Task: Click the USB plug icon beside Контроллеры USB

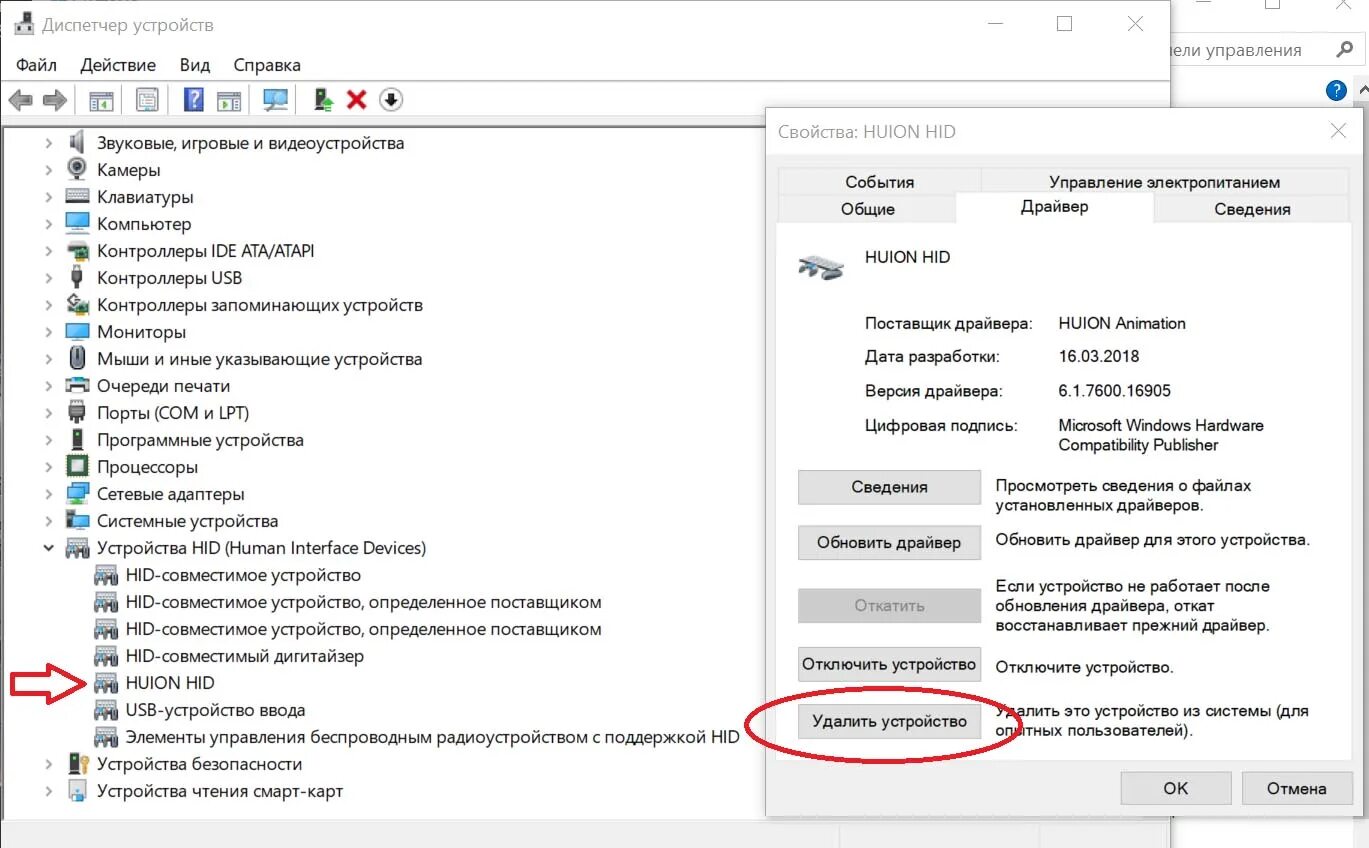Action: (77, 278)
